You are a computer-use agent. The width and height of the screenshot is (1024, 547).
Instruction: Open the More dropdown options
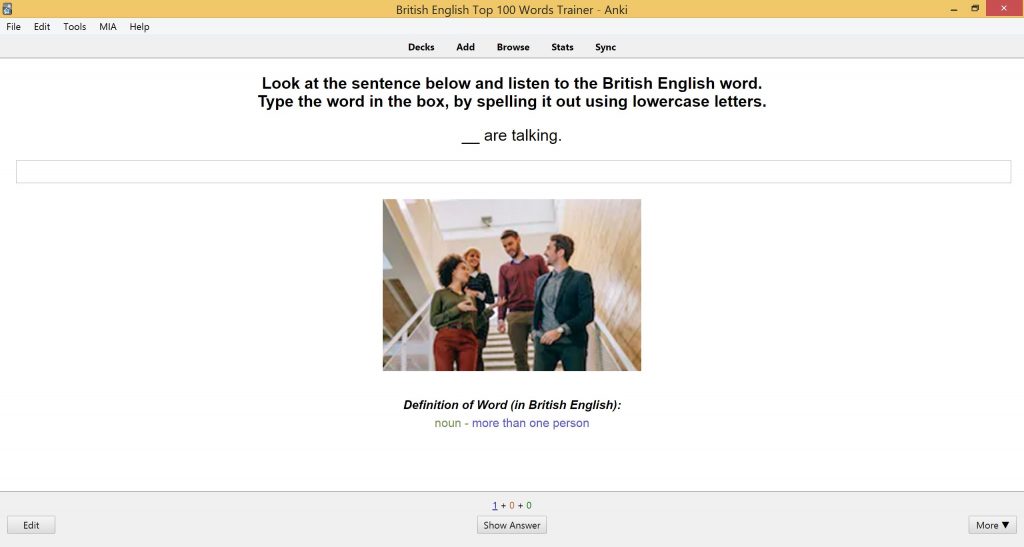point(993,525)
